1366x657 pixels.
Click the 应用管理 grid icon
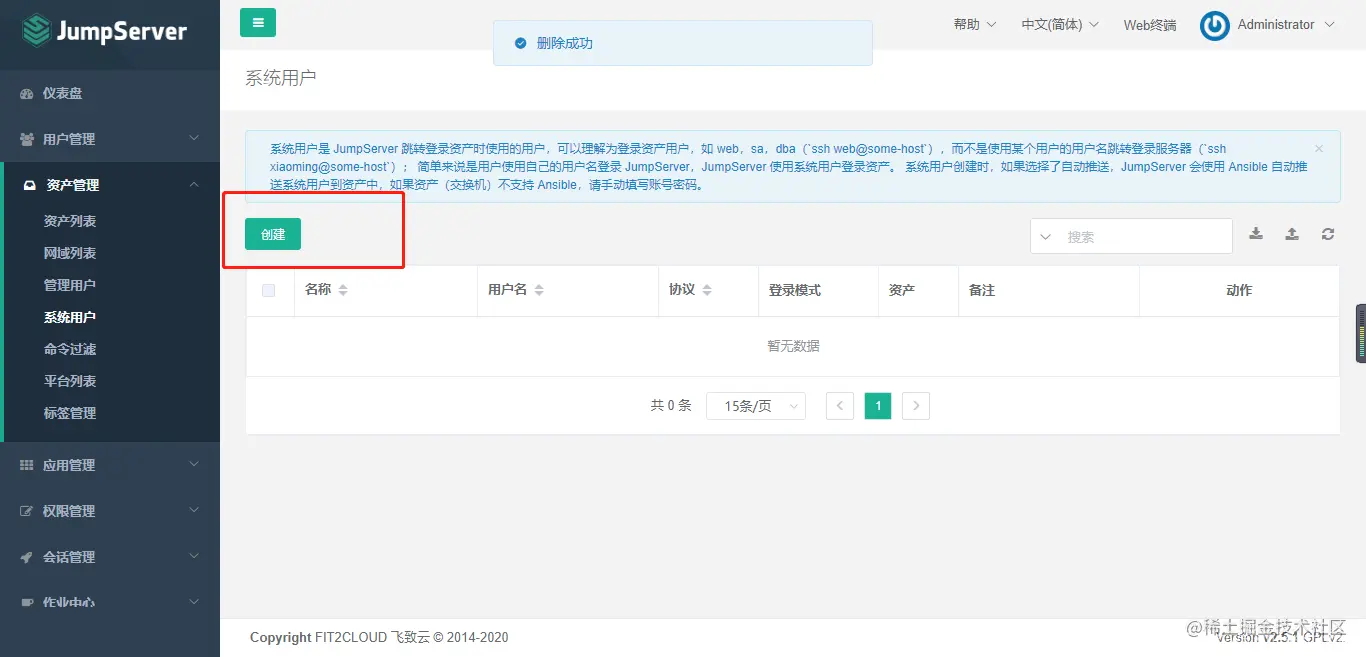(x=27, y=465)
